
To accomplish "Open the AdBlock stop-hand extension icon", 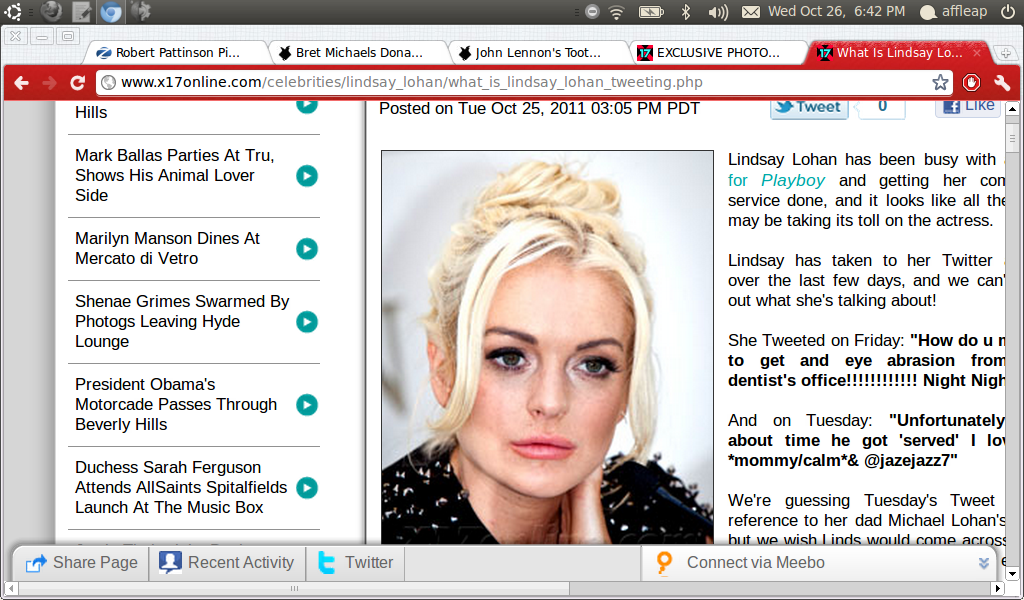I will coord(972,82).
